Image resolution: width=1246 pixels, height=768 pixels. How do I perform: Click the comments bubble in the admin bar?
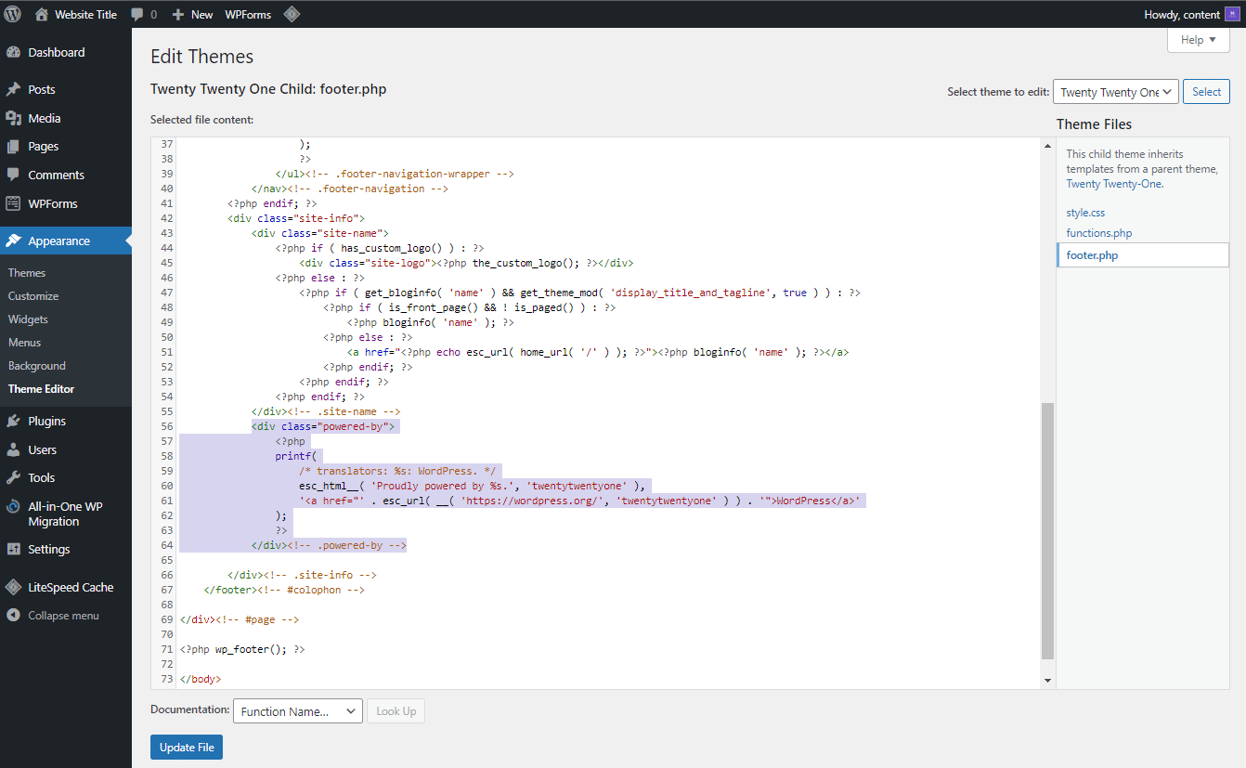point(135,14)
